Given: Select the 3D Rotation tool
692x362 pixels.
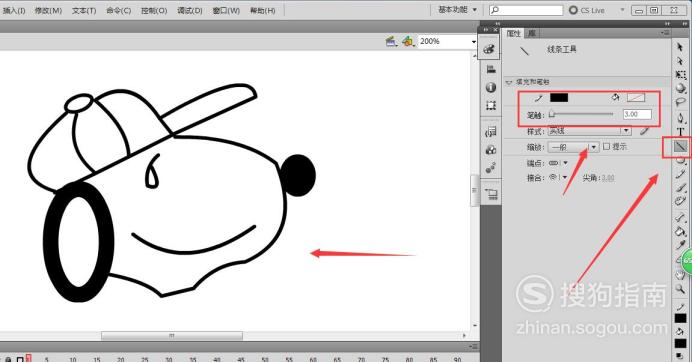Looking at the screenshot, I should tap(681, 88).
